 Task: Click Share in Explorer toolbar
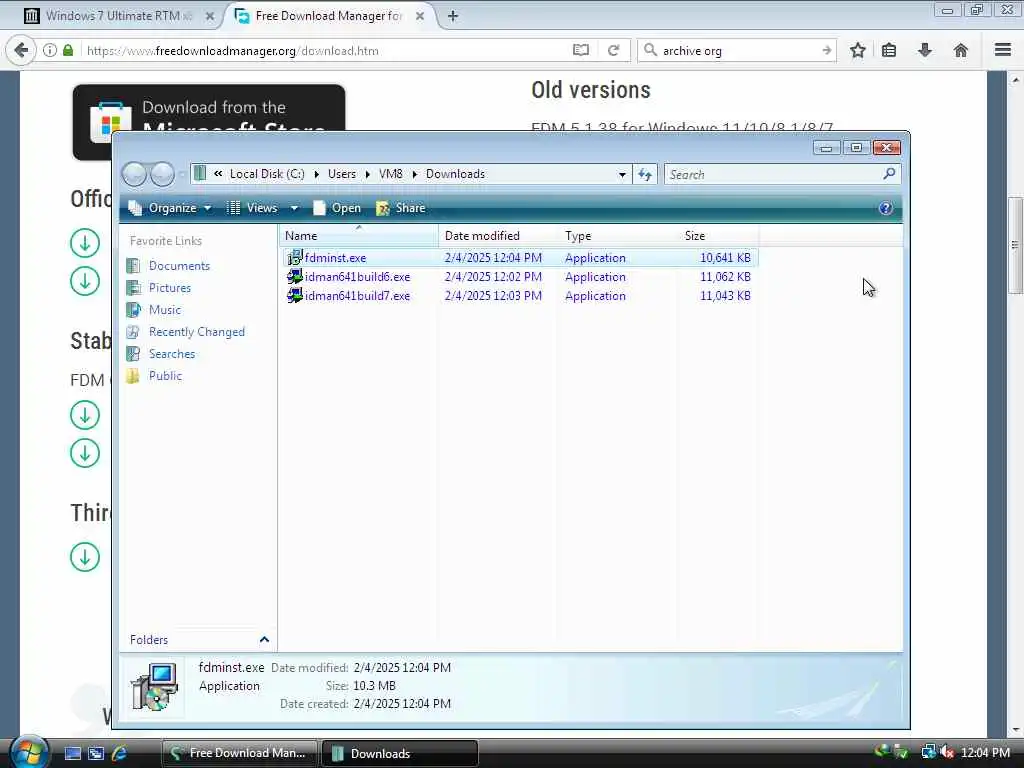point(401,208)
